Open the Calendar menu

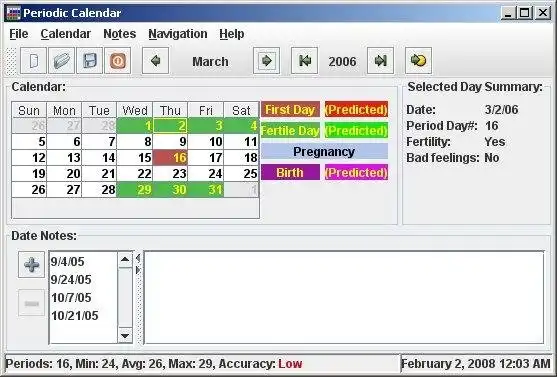click(66, 34)
